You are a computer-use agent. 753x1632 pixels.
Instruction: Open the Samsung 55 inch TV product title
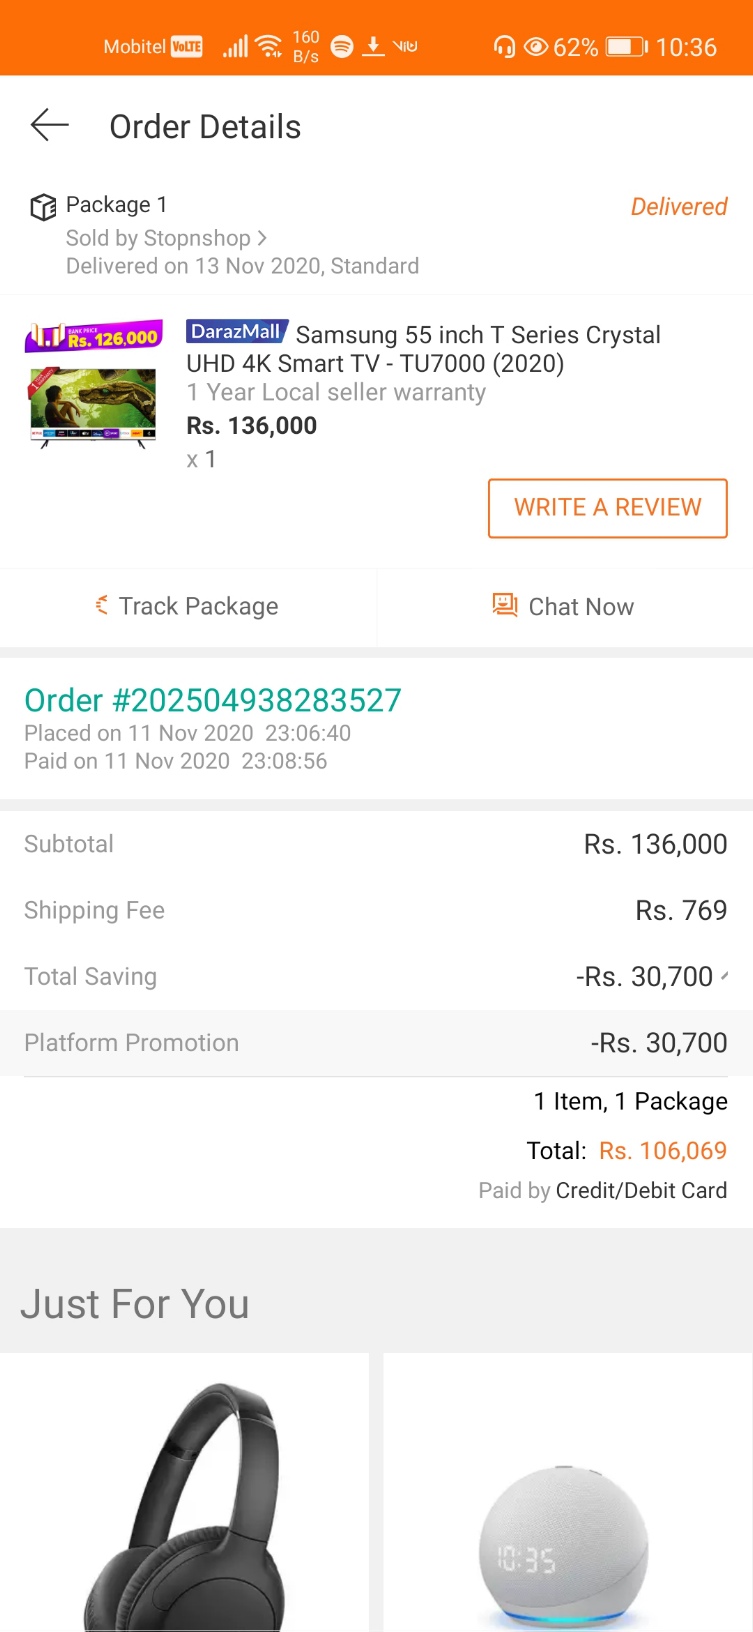(x=424, y=349)
